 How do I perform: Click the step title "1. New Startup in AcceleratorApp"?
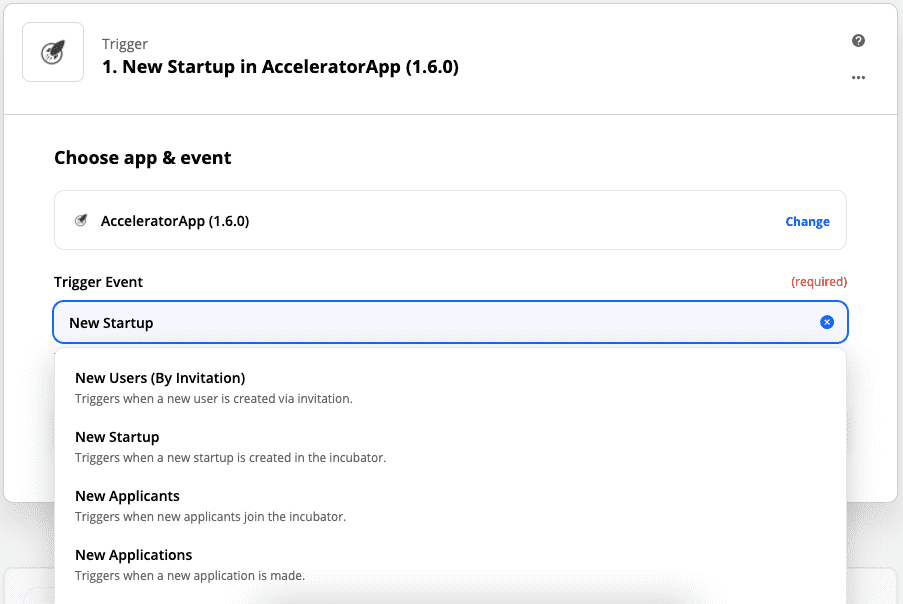280,68
